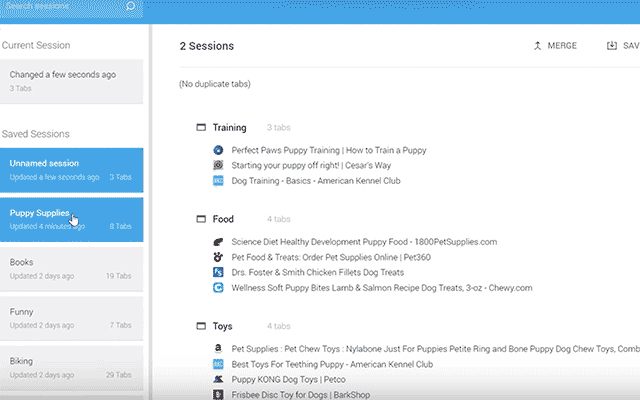Image resolution: width=640 pixels, height=400 pixels.
Task: Click the Toys window icon
Action: click(201, 327)
